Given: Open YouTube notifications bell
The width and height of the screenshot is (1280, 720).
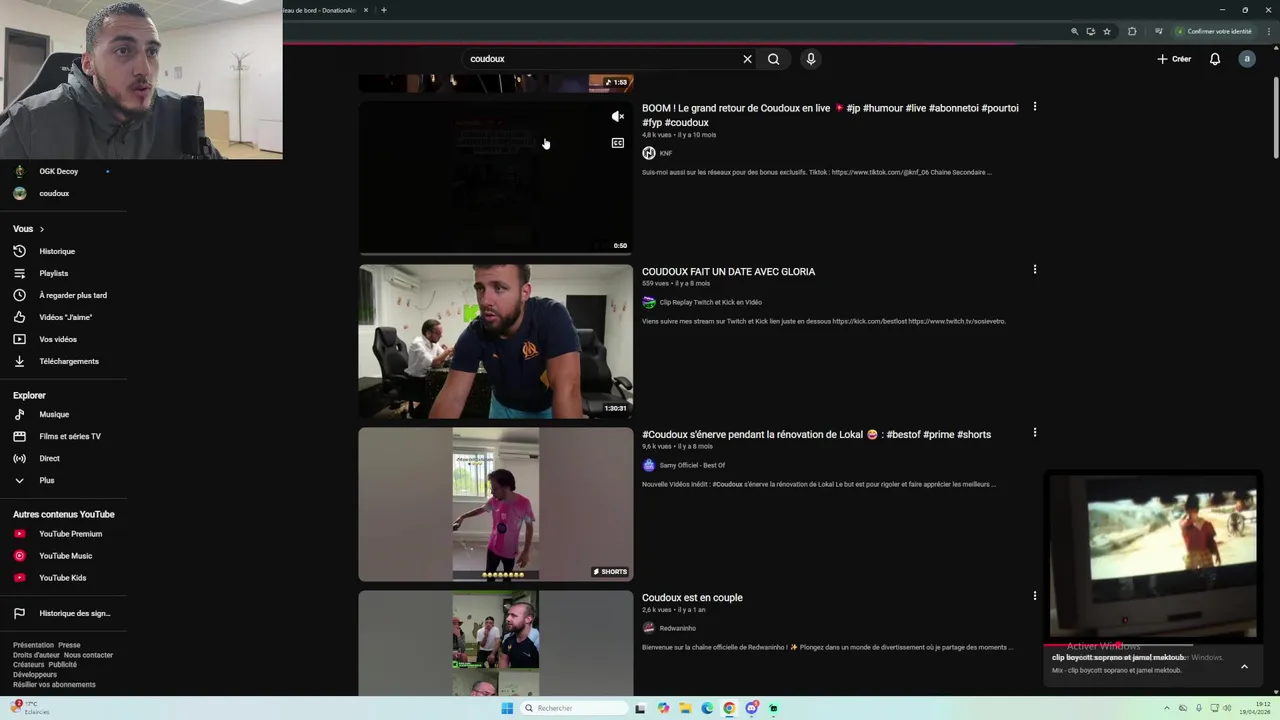Looking at the screenshot, I should (1215, 59).
